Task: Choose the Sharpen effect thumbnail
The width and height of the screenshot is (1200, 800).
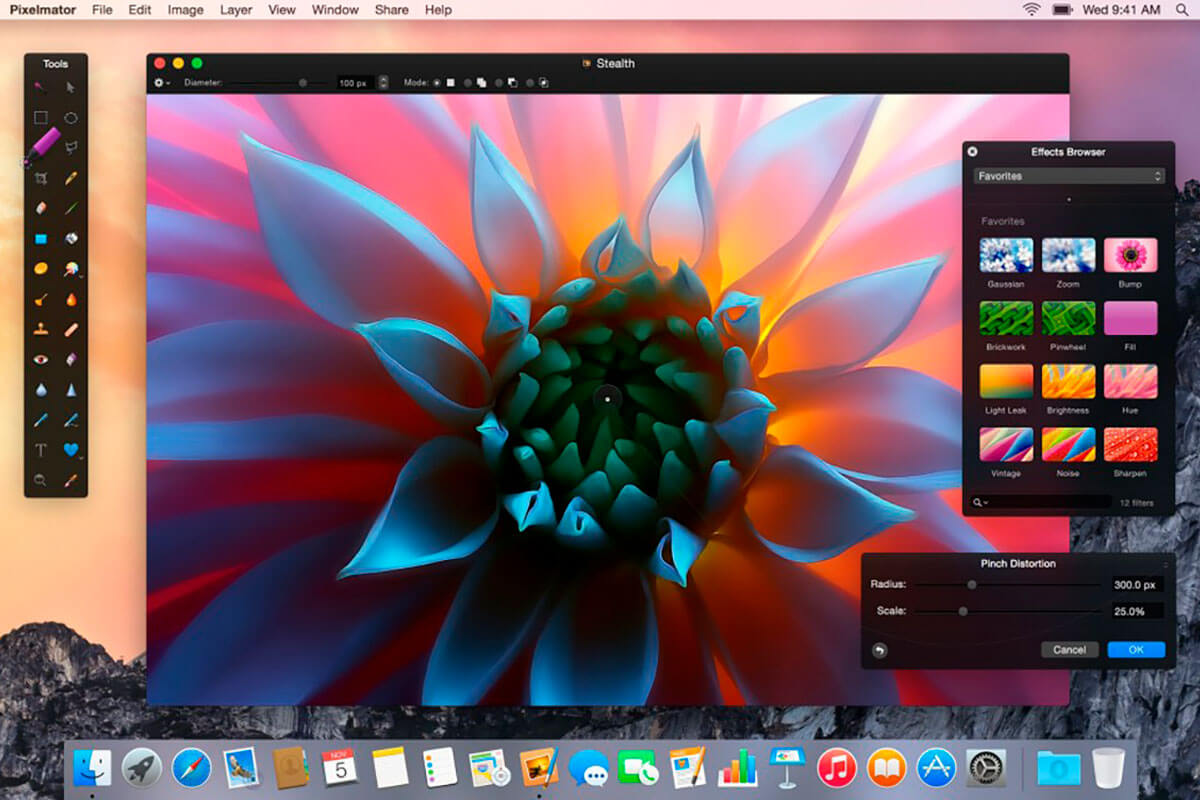Action: point(1130,444)
